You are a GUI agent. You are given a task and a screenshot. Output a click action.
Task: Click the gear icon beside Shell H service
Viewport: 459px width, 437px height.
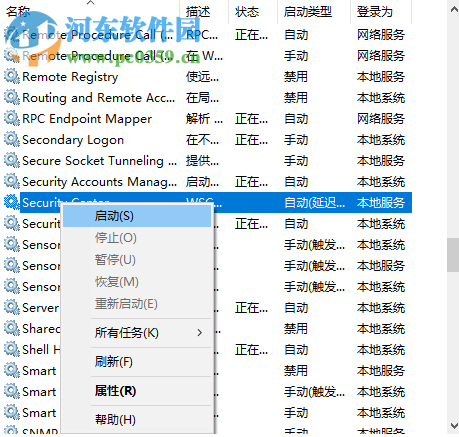click(12, 350)
